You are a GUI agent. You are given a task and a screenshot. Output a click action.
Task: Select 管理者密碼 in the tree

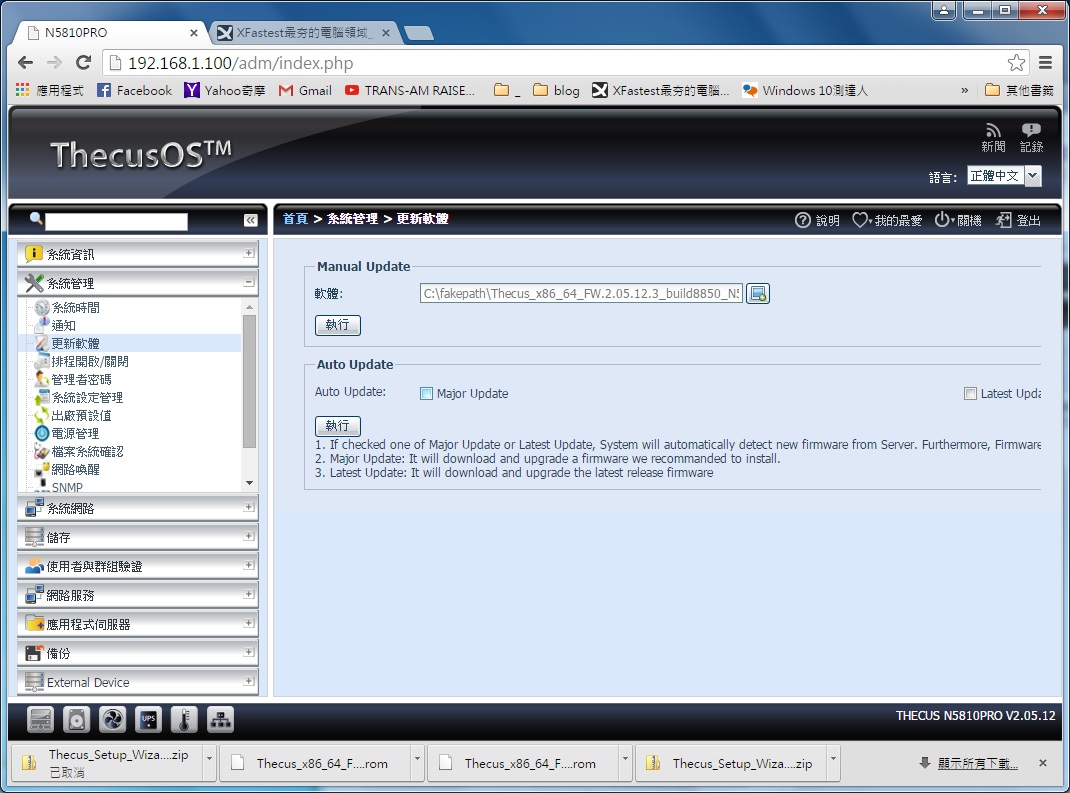[81, 379]
